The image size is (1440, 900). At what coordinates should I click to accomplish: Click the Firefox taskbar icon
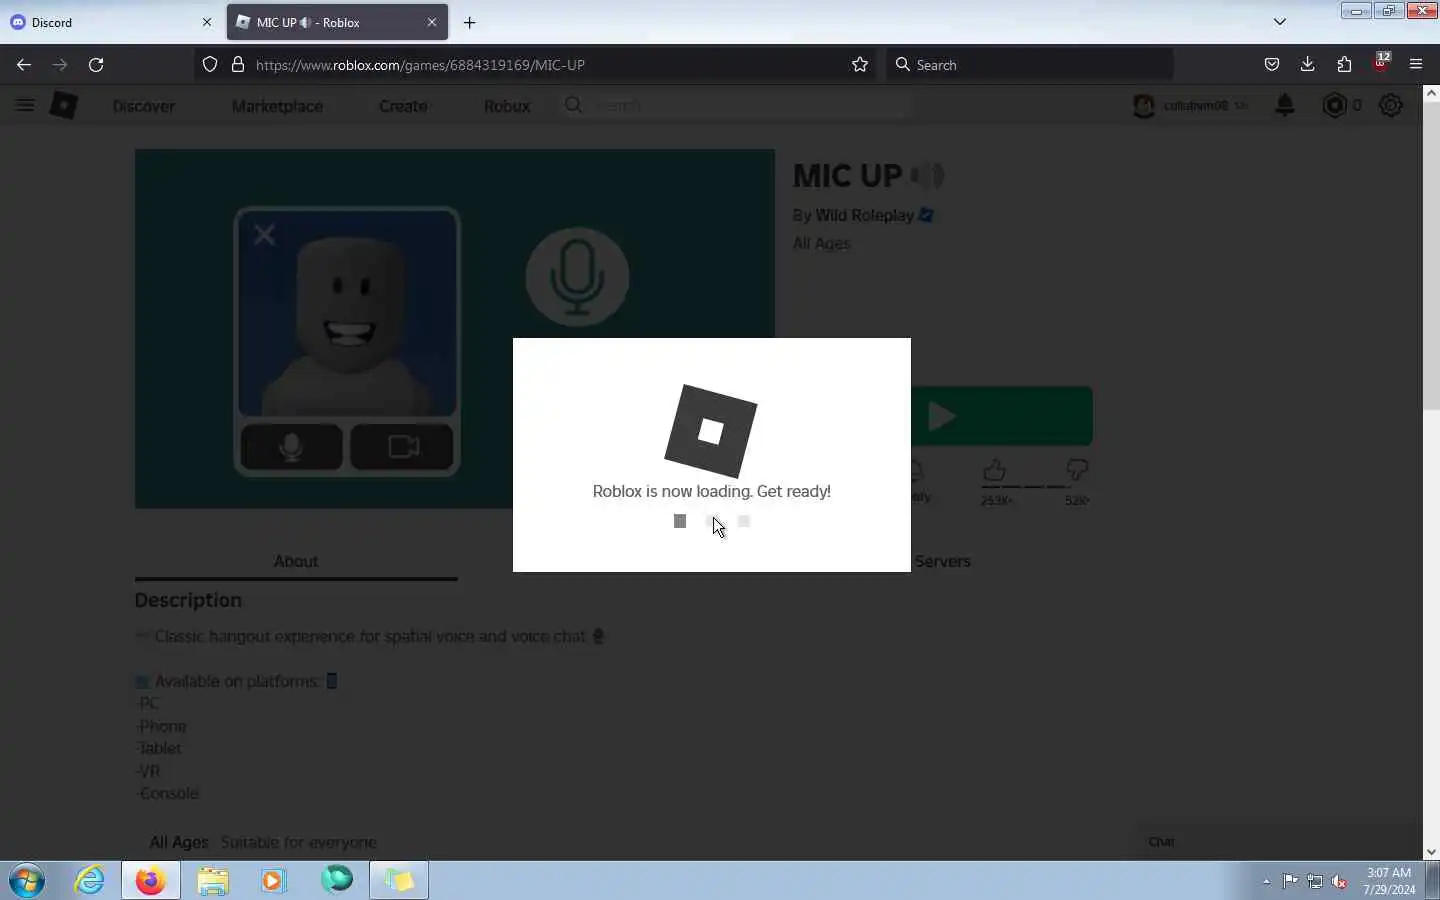click(x=151, y=881)
